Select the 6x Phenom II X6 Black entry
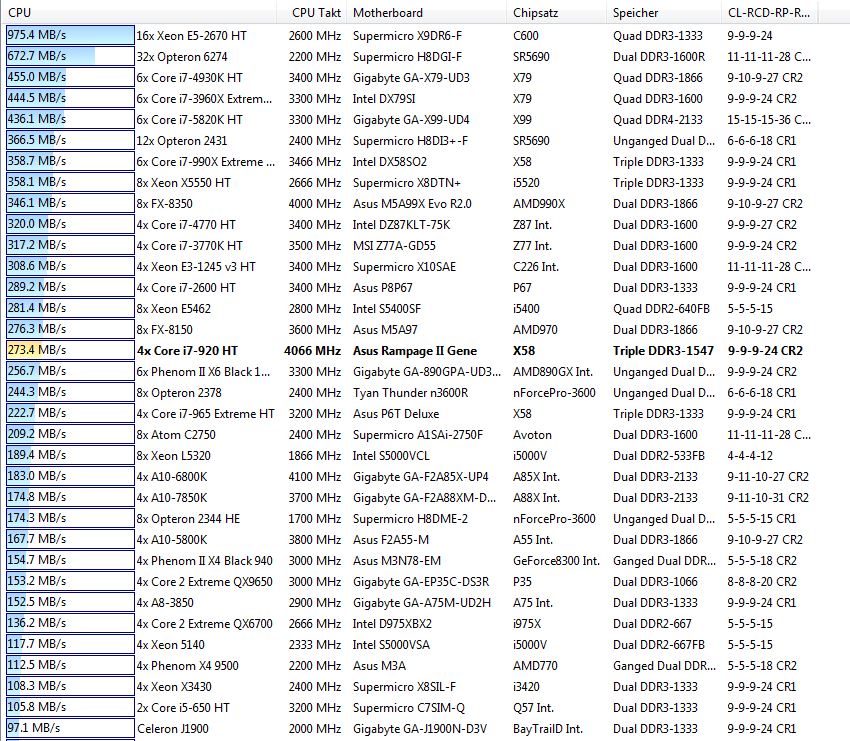The width and height of the screenshot is (850, 741). tap(203, 372)
